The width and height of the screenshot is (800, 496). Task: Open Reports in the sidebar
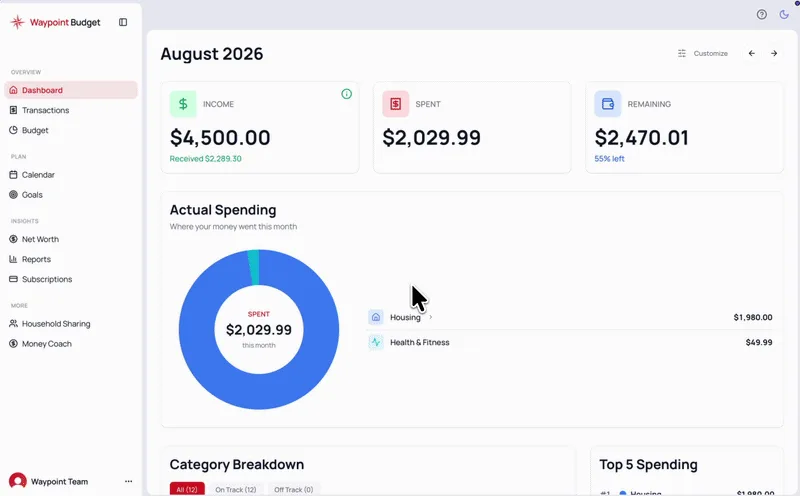[71, 259]
